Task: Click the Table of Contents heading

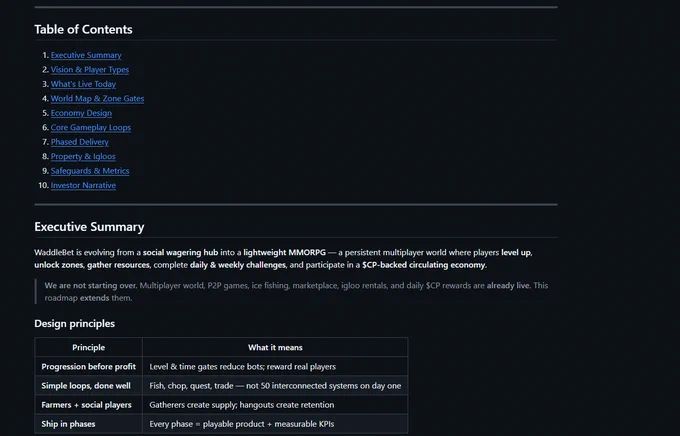Action: click(x=83, y=30)
